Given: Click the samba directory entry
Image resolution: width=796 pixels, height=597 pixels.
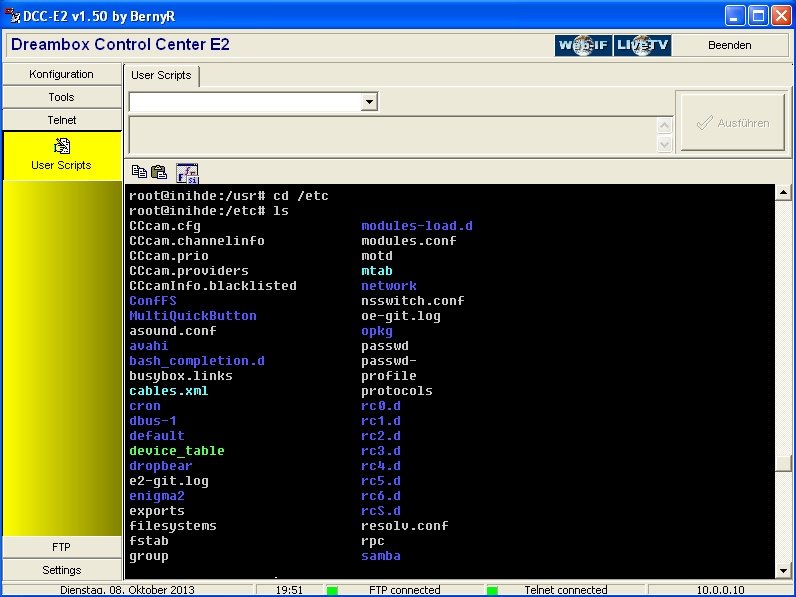Looking at the screenshot, I should (x=381, y=556).
